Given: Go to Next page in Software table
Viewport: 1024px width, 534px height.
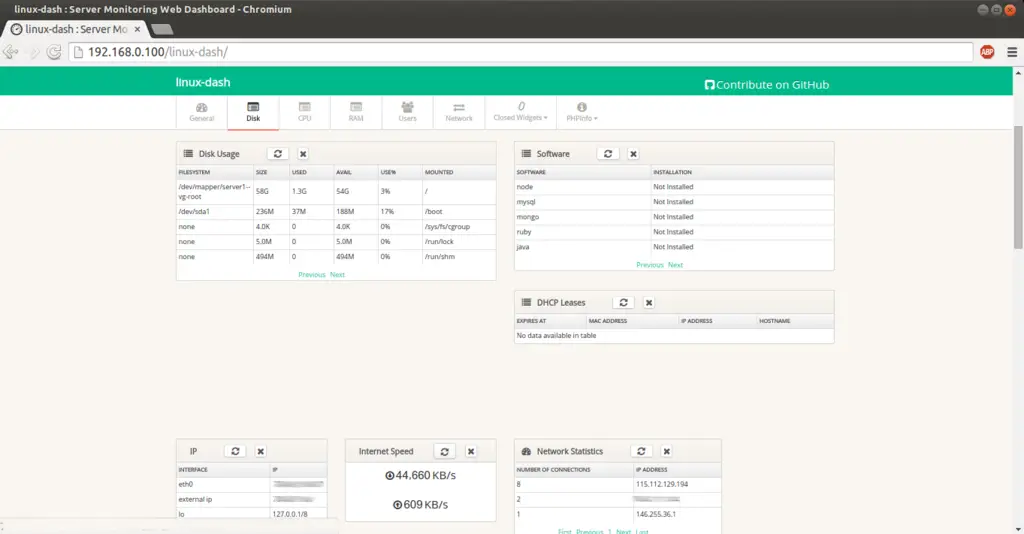Looking at the screenshot, I should pyautogui.click(x=675, y=265).
